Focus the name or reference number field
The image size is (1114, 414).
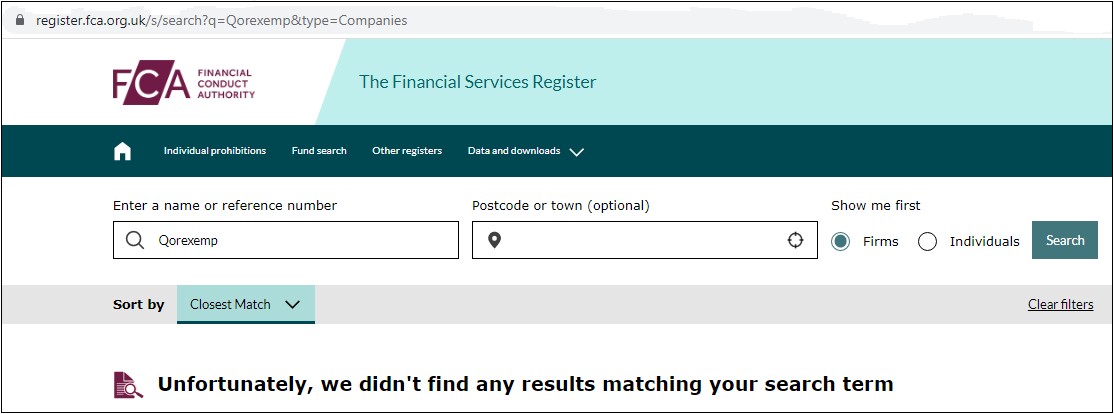pyautogui.click(x=286, y=240)
